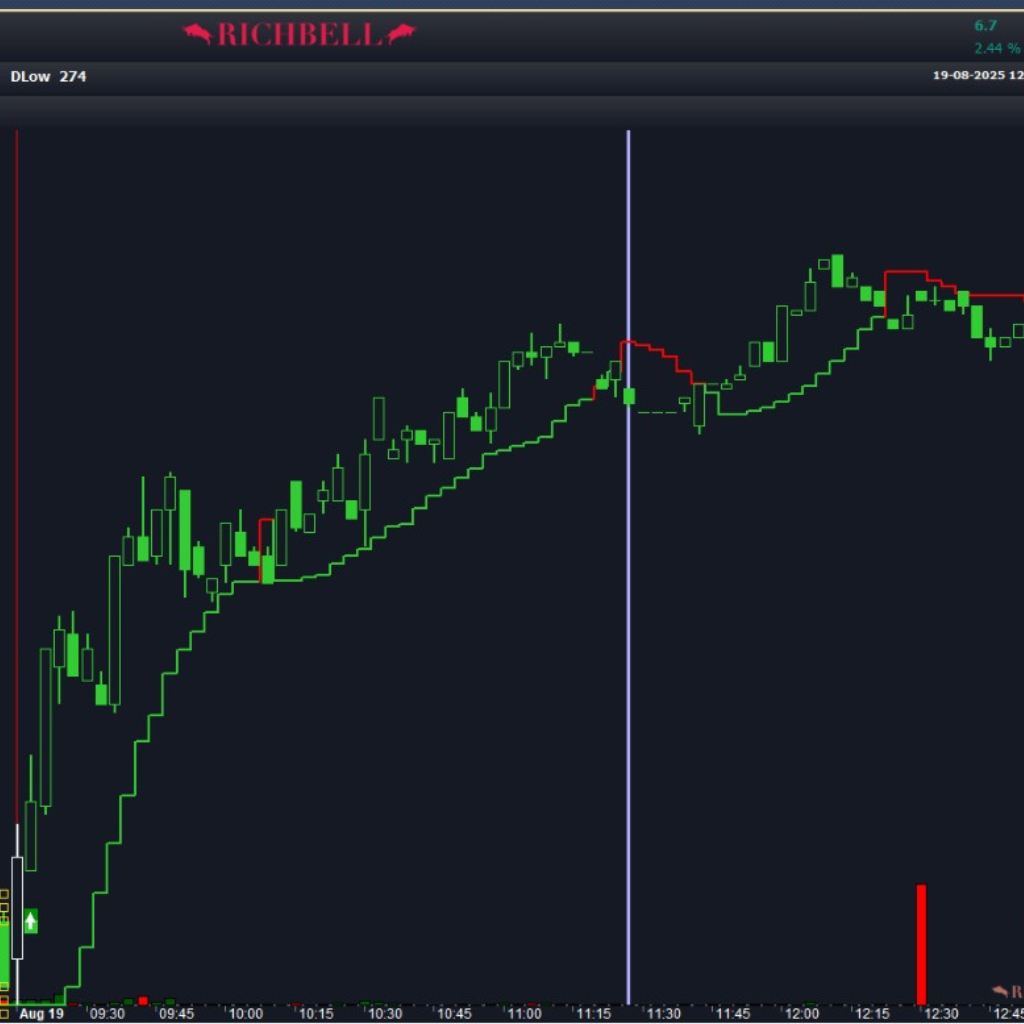Click the 6.7 price change value
This screenshot has width=1024, height=1024.
point(985,26)
